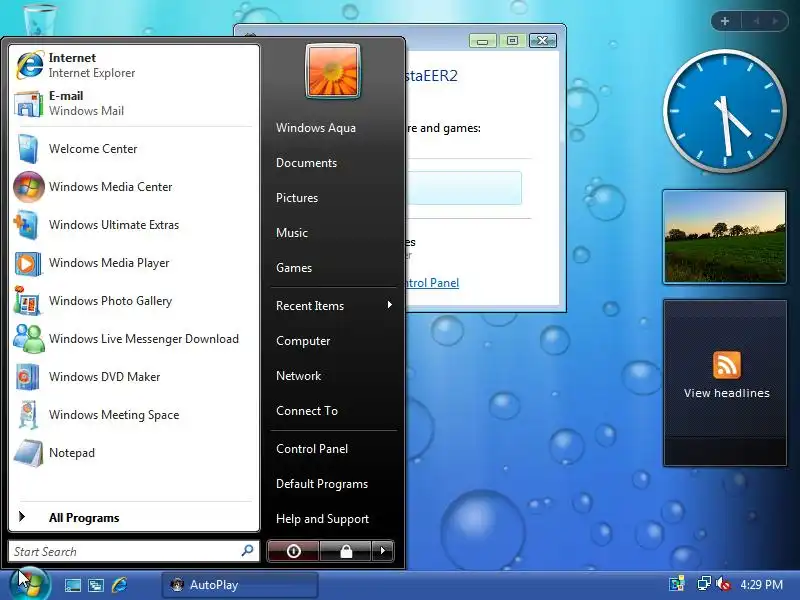800x600 pixels.
Task: Open Windows Aqua user folder
Action: [316, 128]
